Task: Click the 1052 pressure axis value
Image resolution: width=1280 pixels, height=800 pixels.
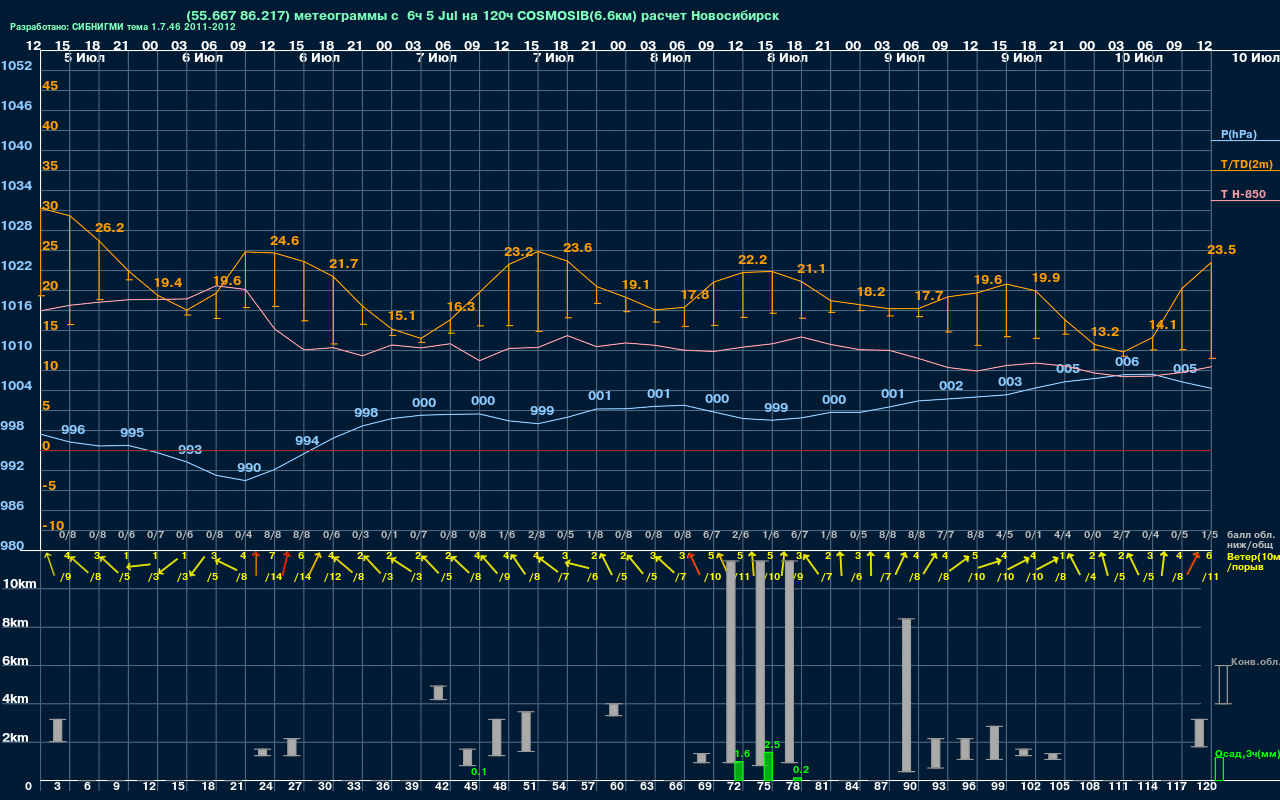Action: (x=16, y=66)
